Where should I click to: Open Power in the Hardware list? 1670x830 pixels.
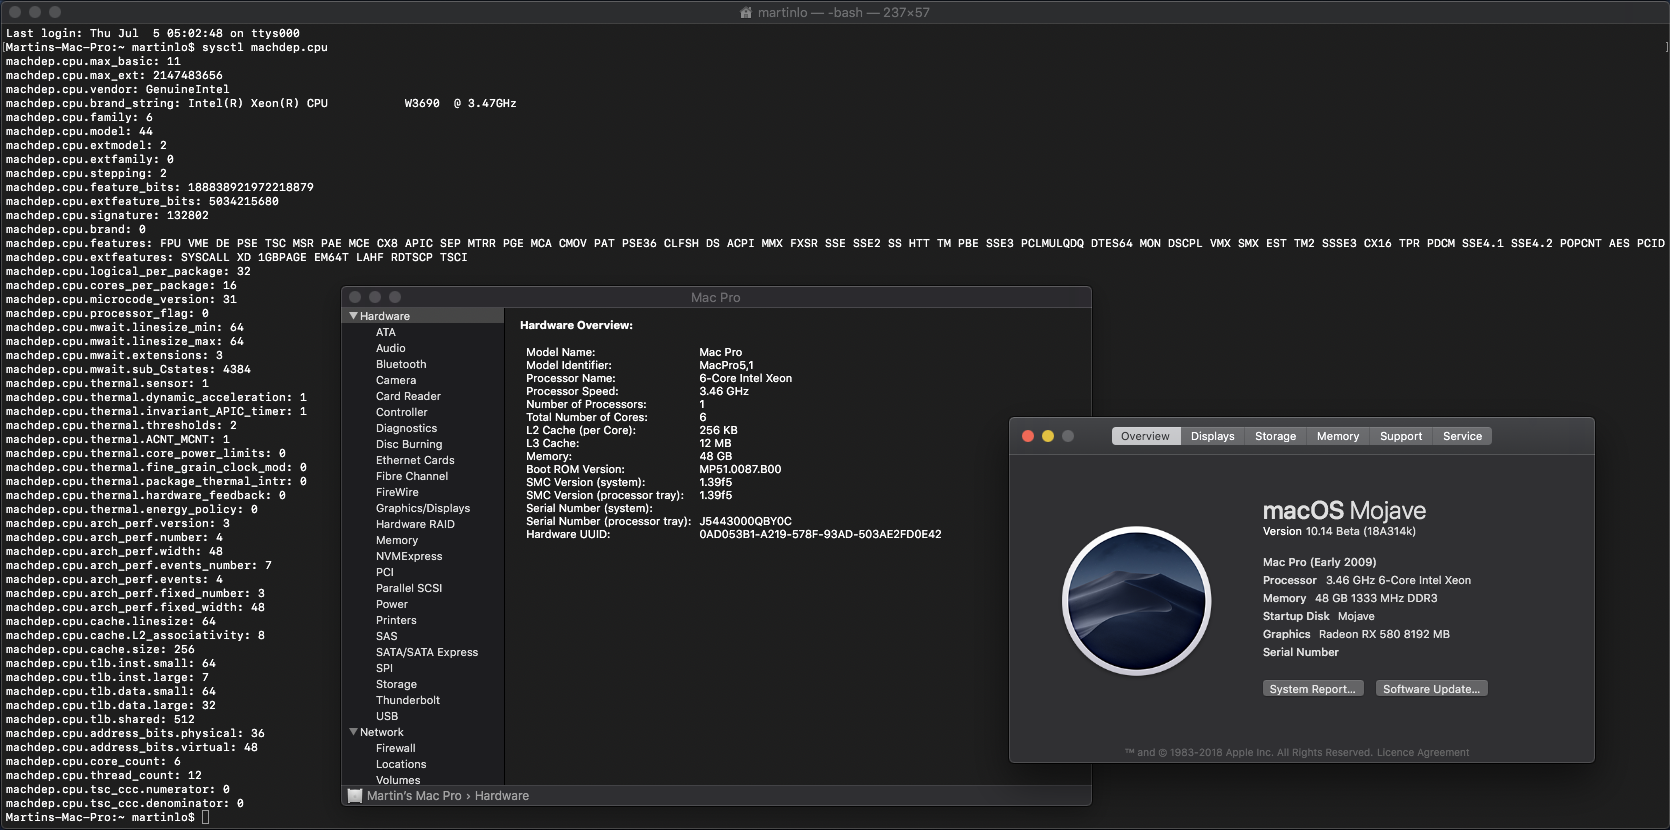click(392, 604)
